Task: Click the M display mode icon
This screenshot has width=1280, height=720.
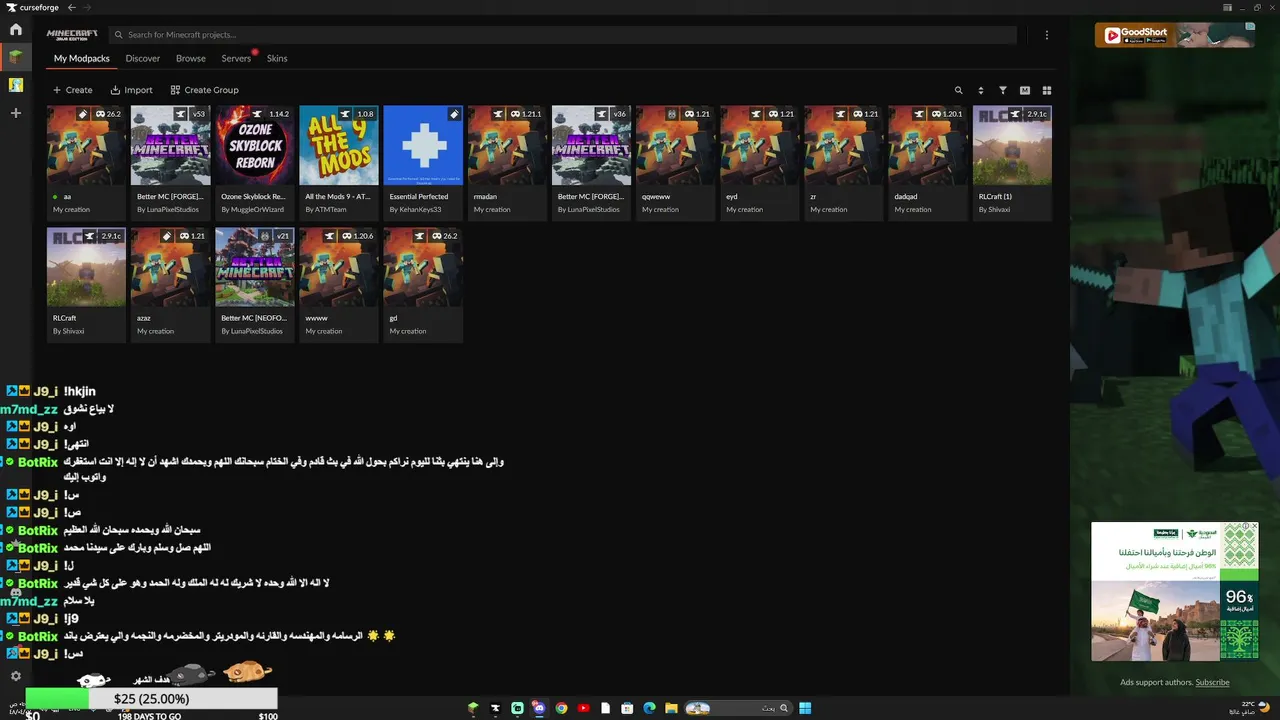Action: coord(1025,90)
